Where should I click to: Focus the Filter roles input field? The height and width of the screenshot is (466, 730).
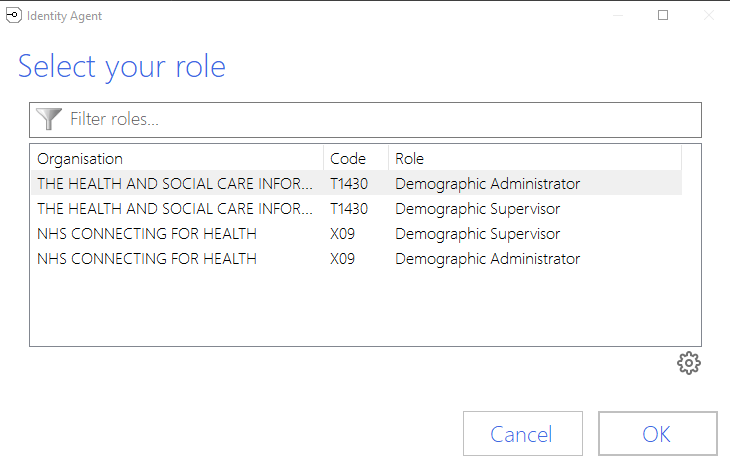(365, 120)
